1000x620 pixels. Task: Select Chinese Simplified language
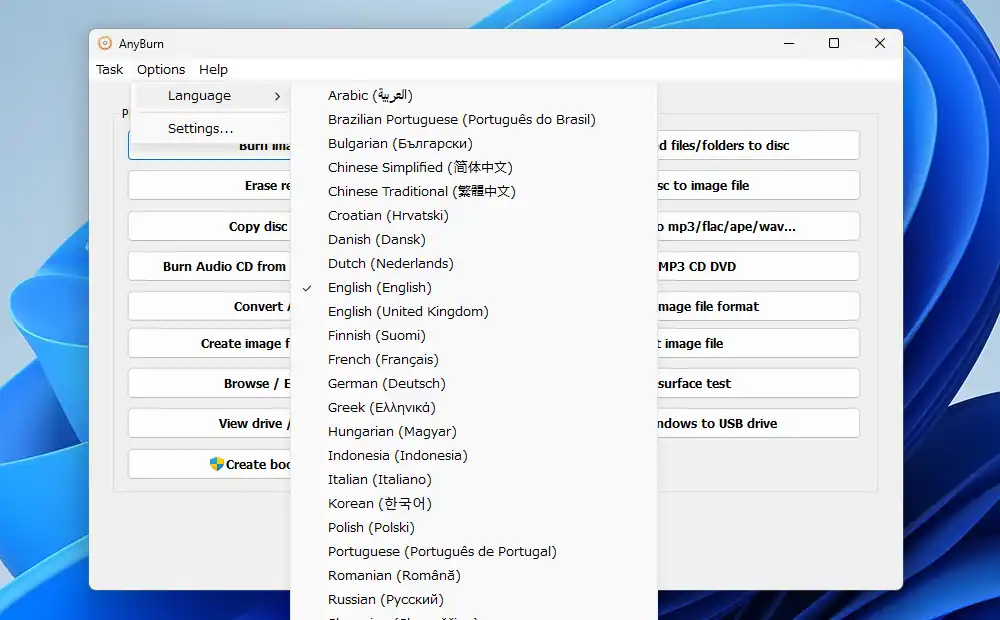point(420,168)
